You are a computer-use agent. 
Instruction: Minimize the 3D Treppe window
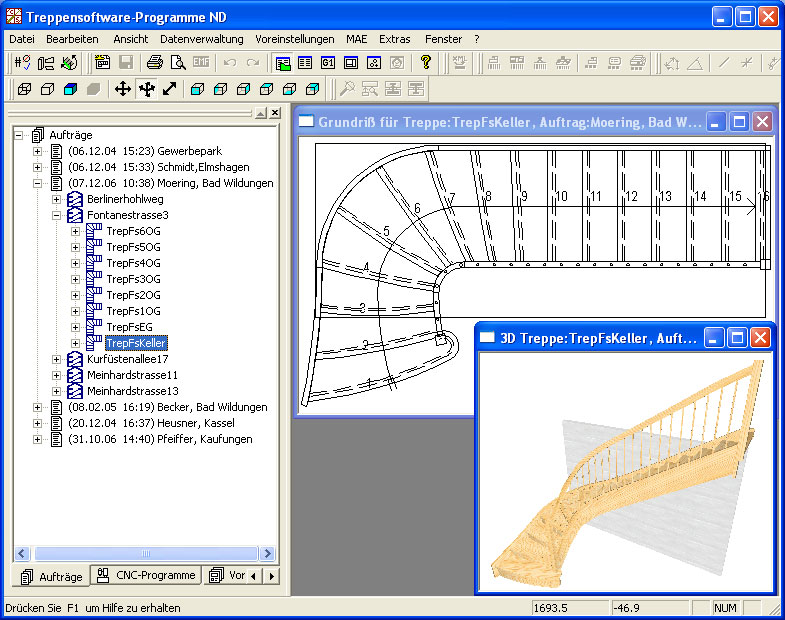[714, 338]
